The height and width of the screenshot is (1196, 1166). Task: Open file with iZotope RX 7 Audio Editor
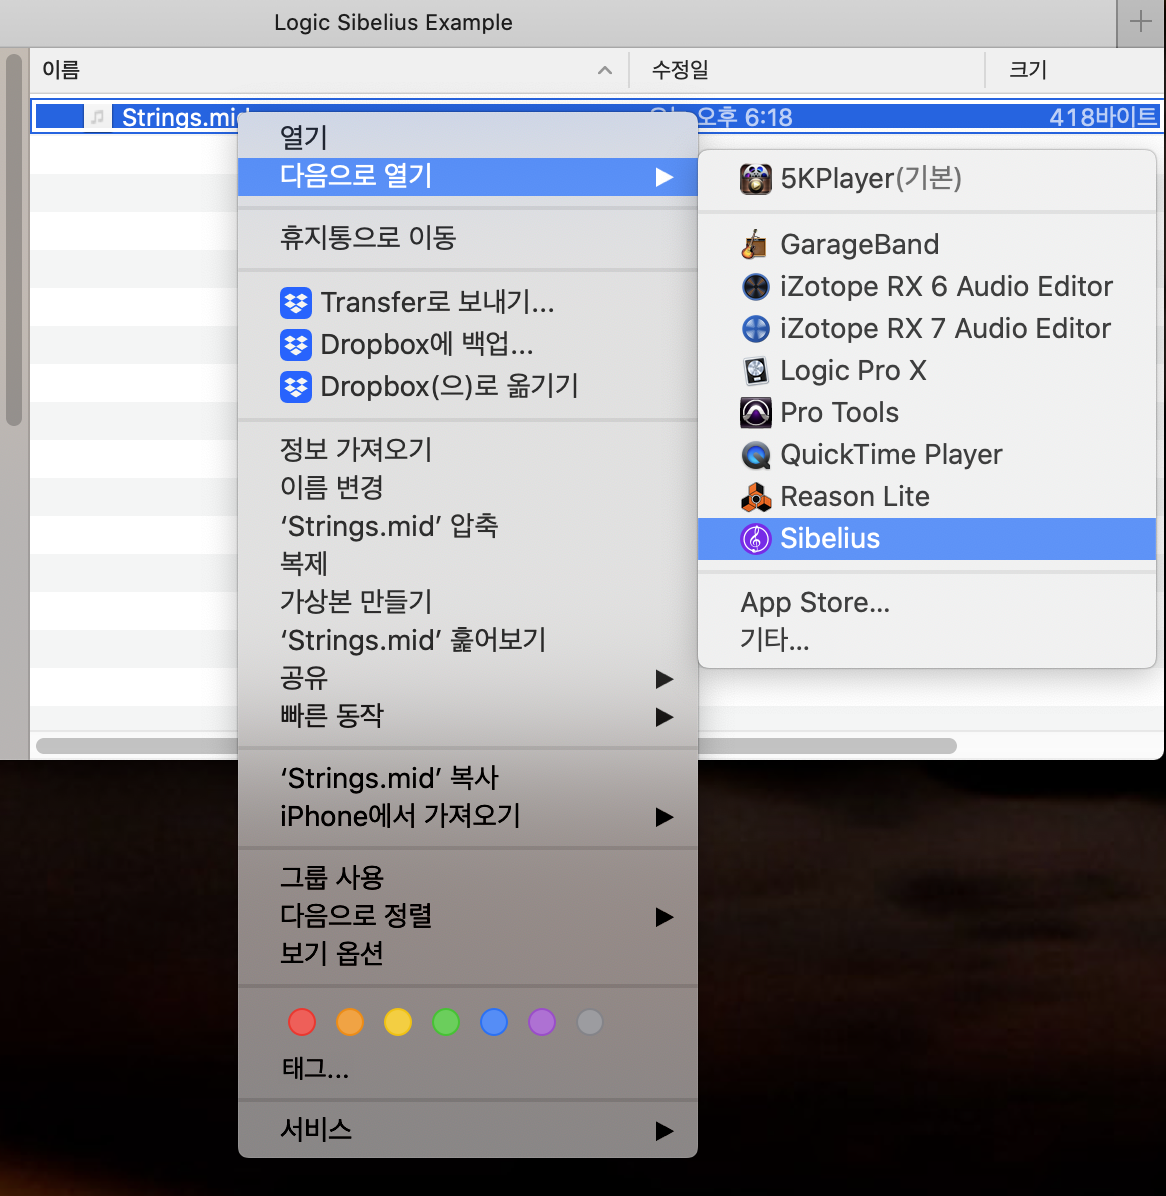[x=927, y=329]
